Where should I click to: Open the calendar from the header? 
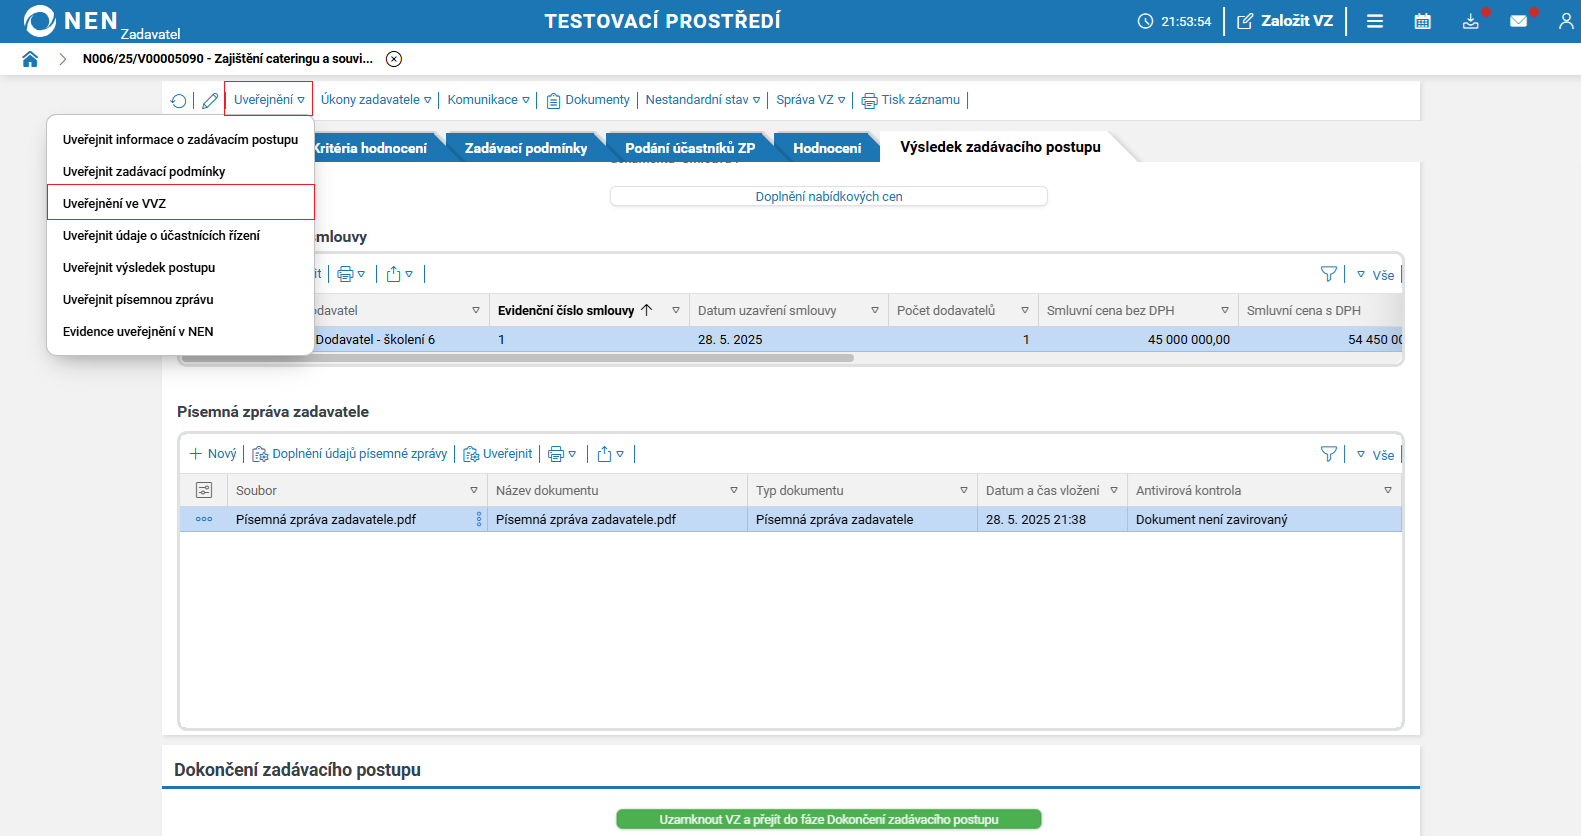(1422, 21)
